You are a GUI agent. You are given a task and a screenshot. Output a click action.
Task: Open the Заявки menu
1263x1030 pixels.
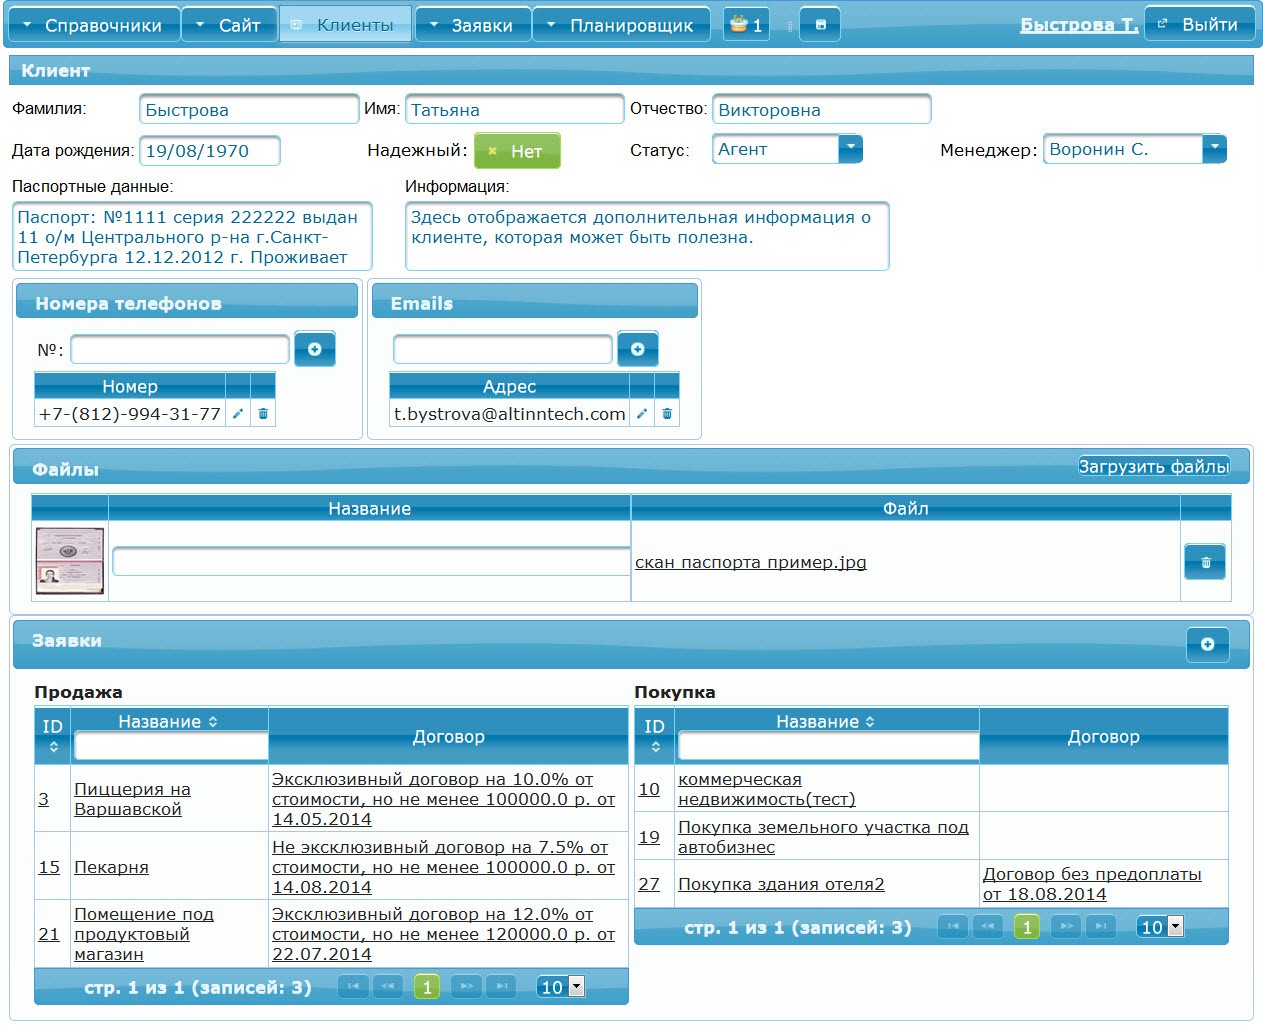coord(472,25)
